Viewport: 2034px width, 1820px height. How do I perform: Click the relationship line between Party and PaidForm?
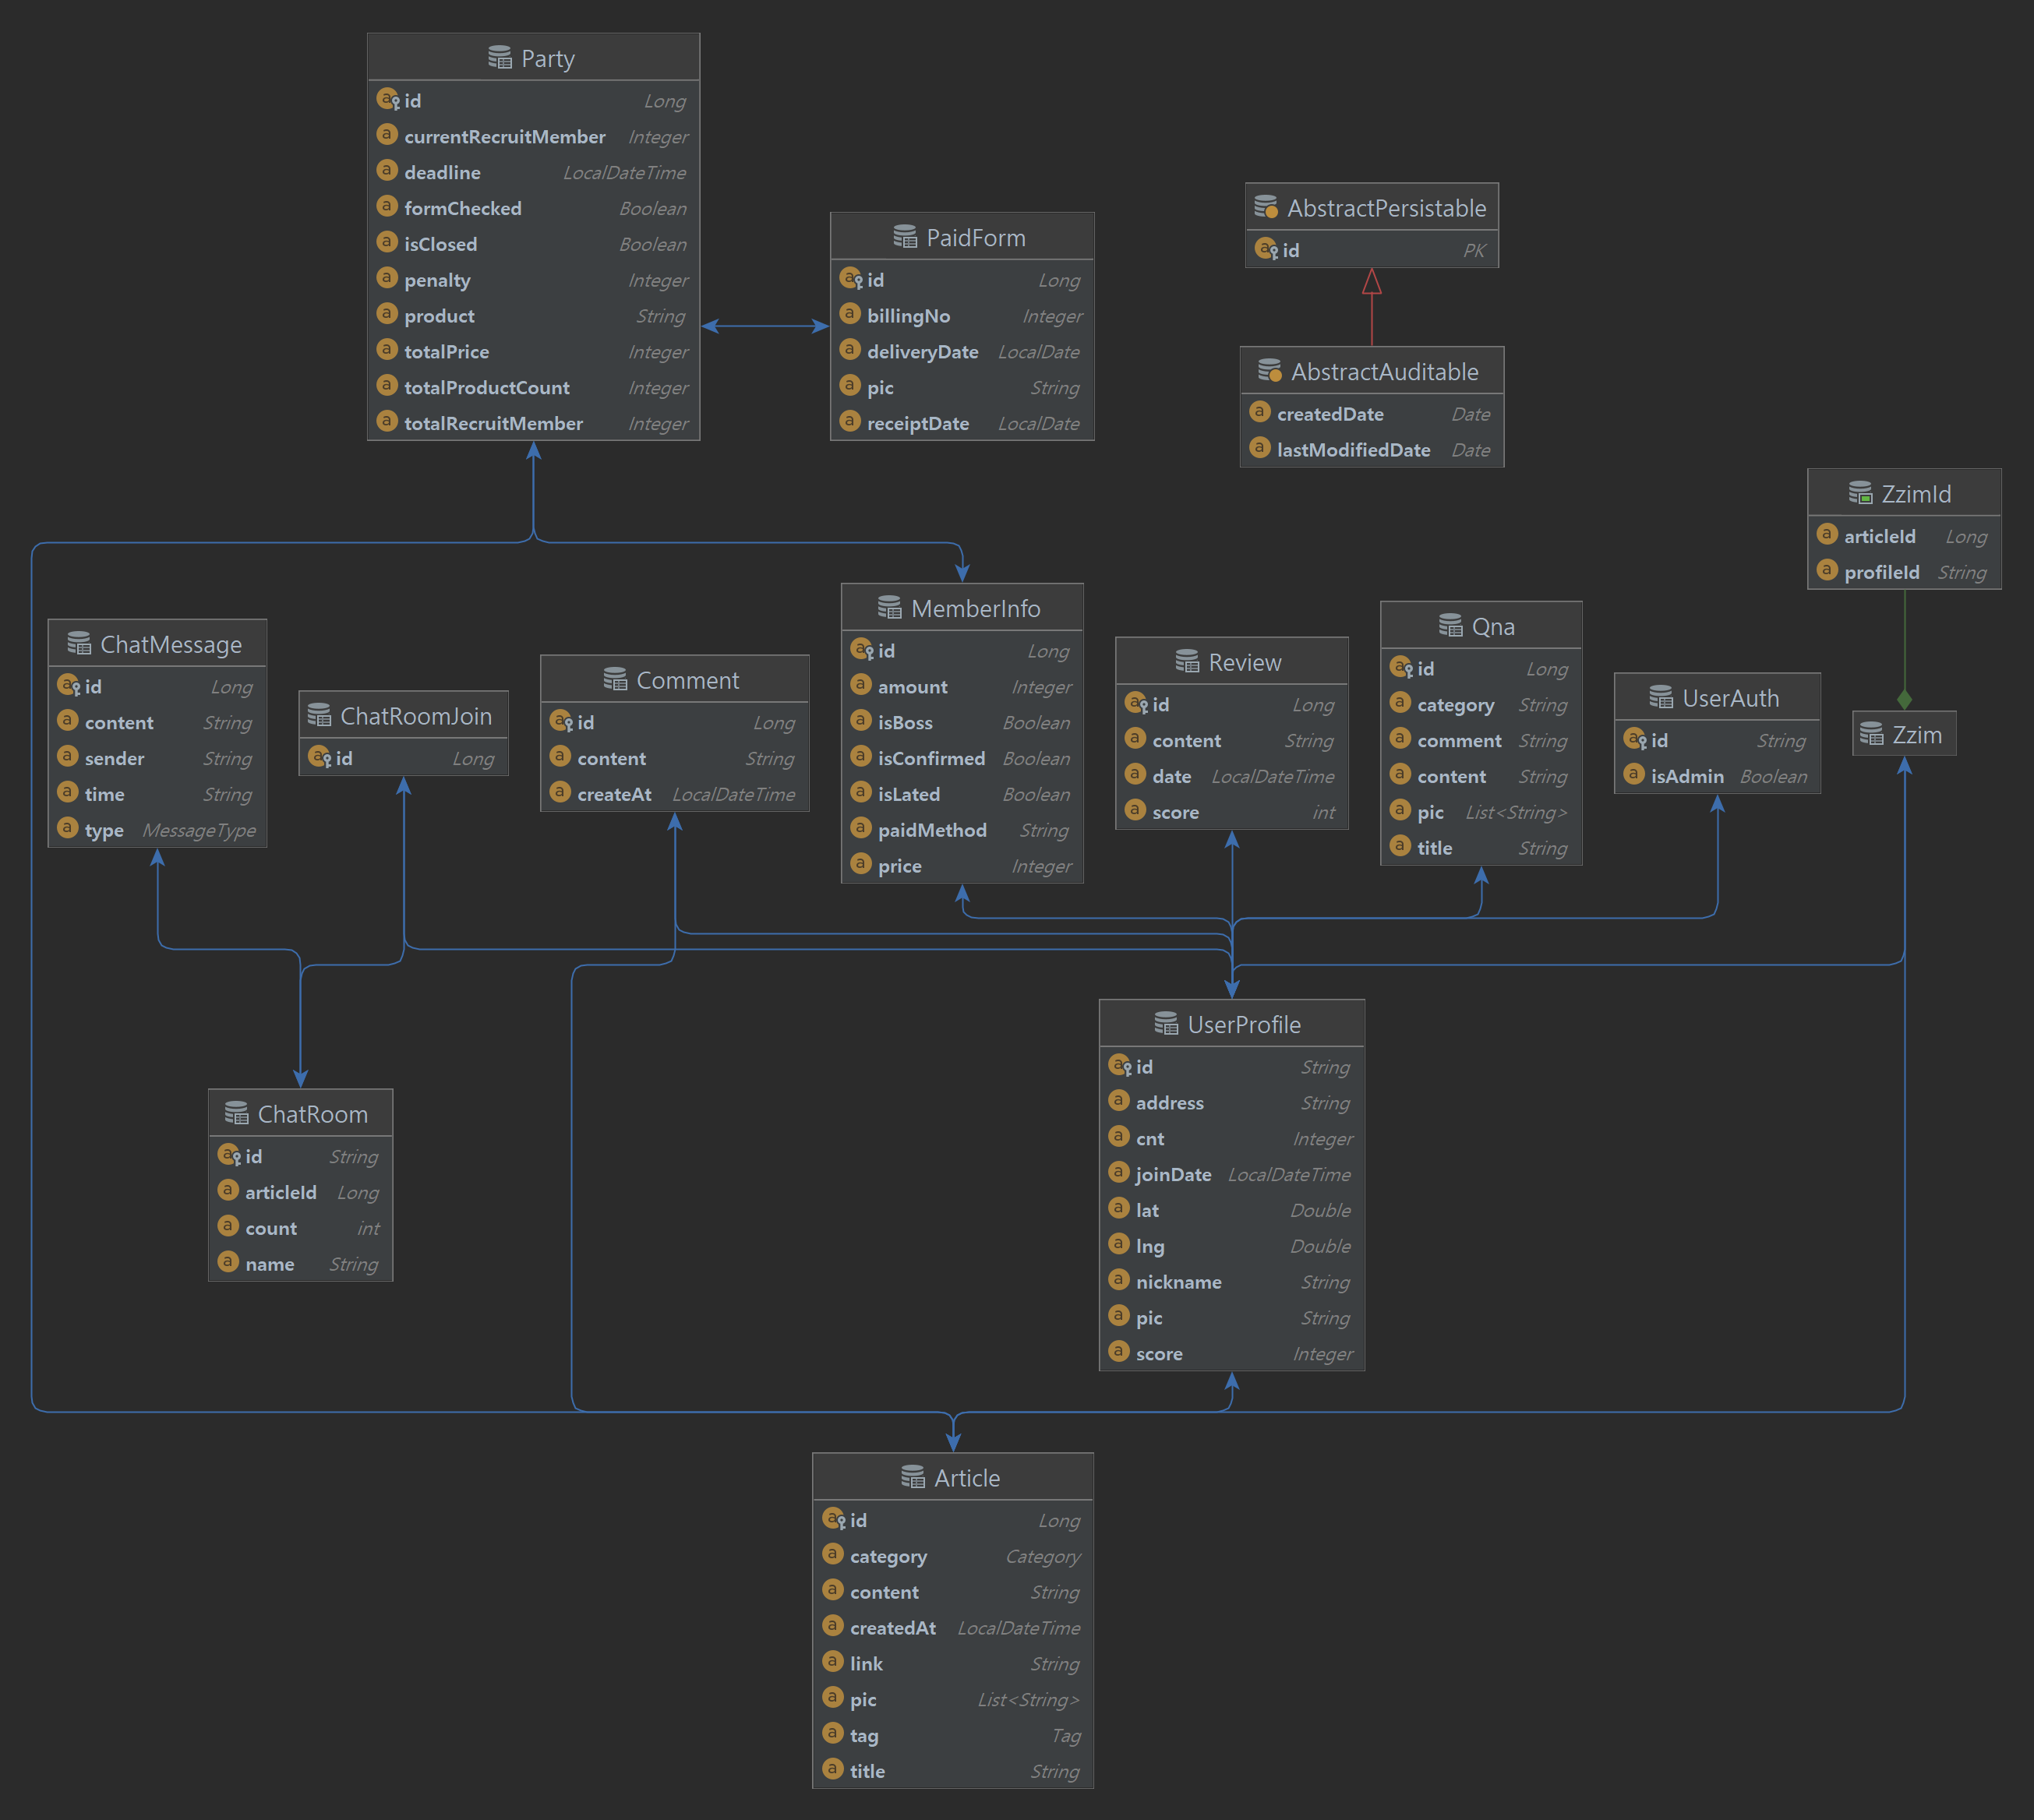[x=765, y=326]
